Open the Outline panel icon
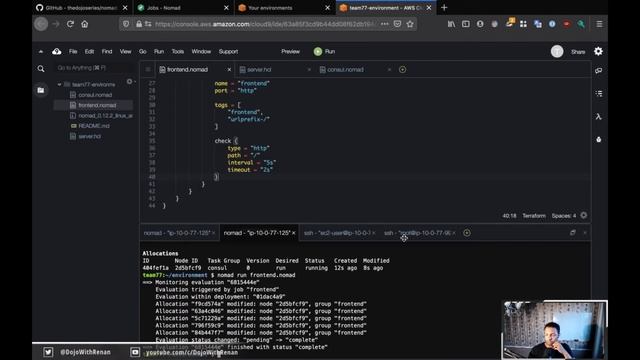 [598, 93]
